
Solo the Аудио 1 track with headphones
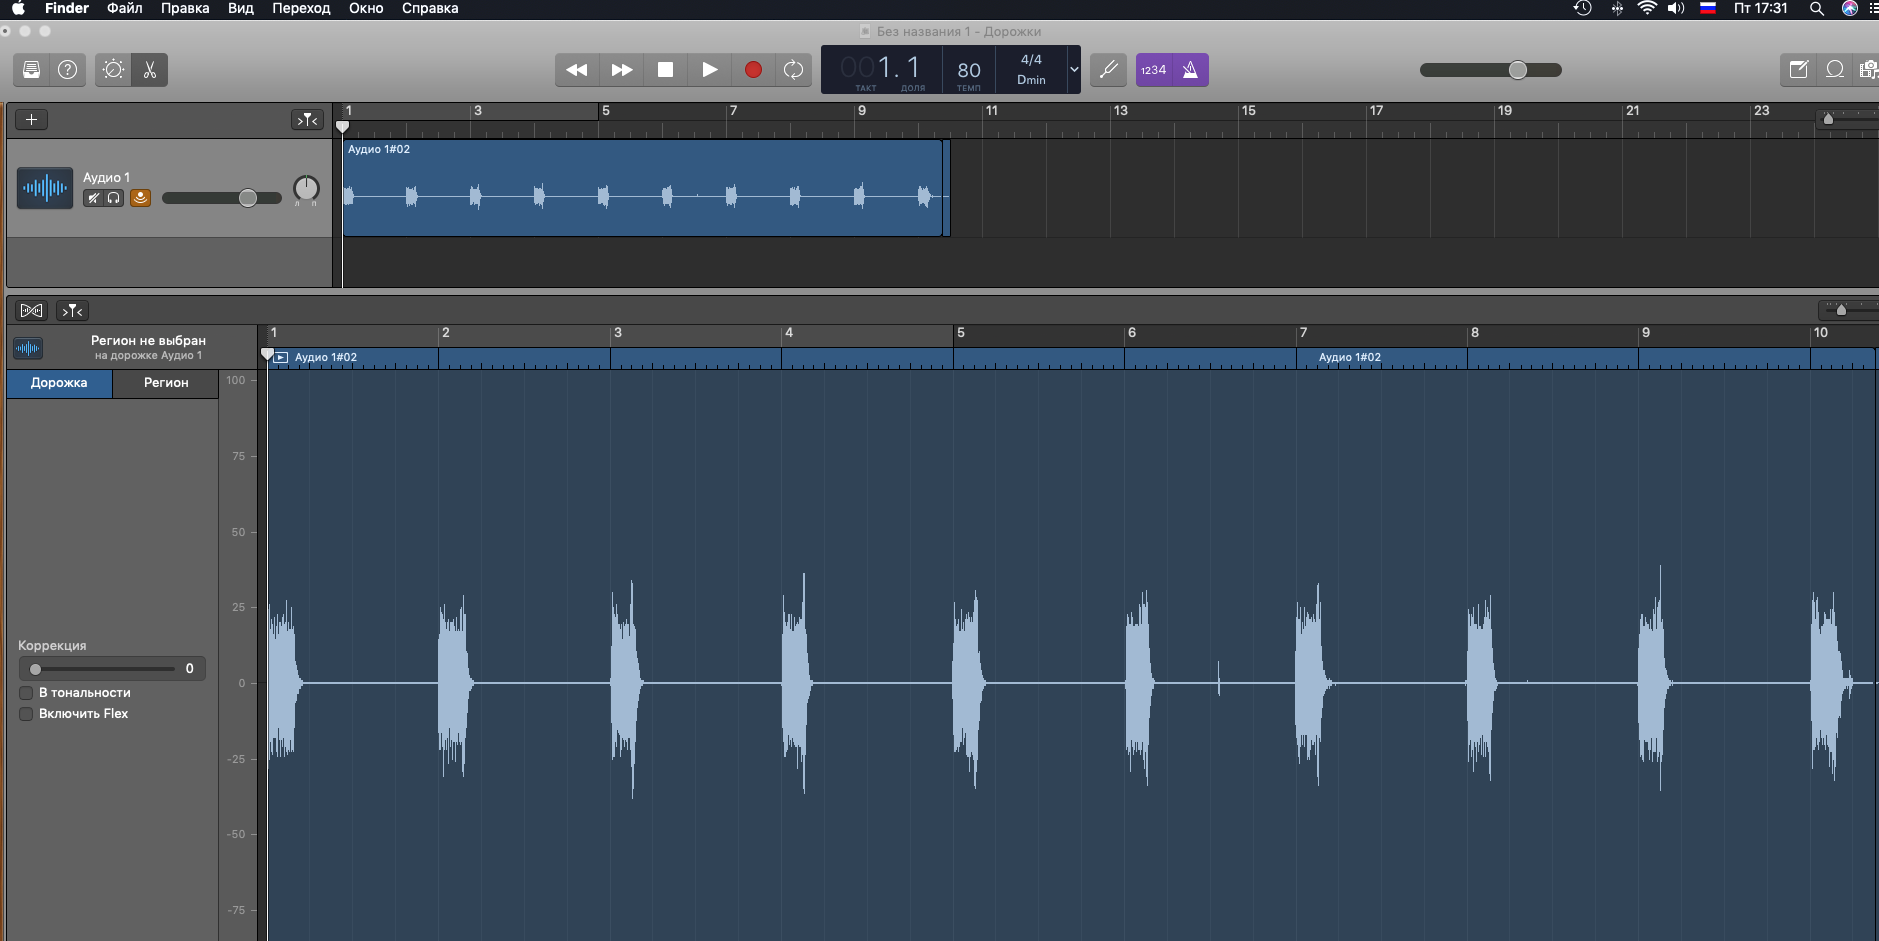114,198
